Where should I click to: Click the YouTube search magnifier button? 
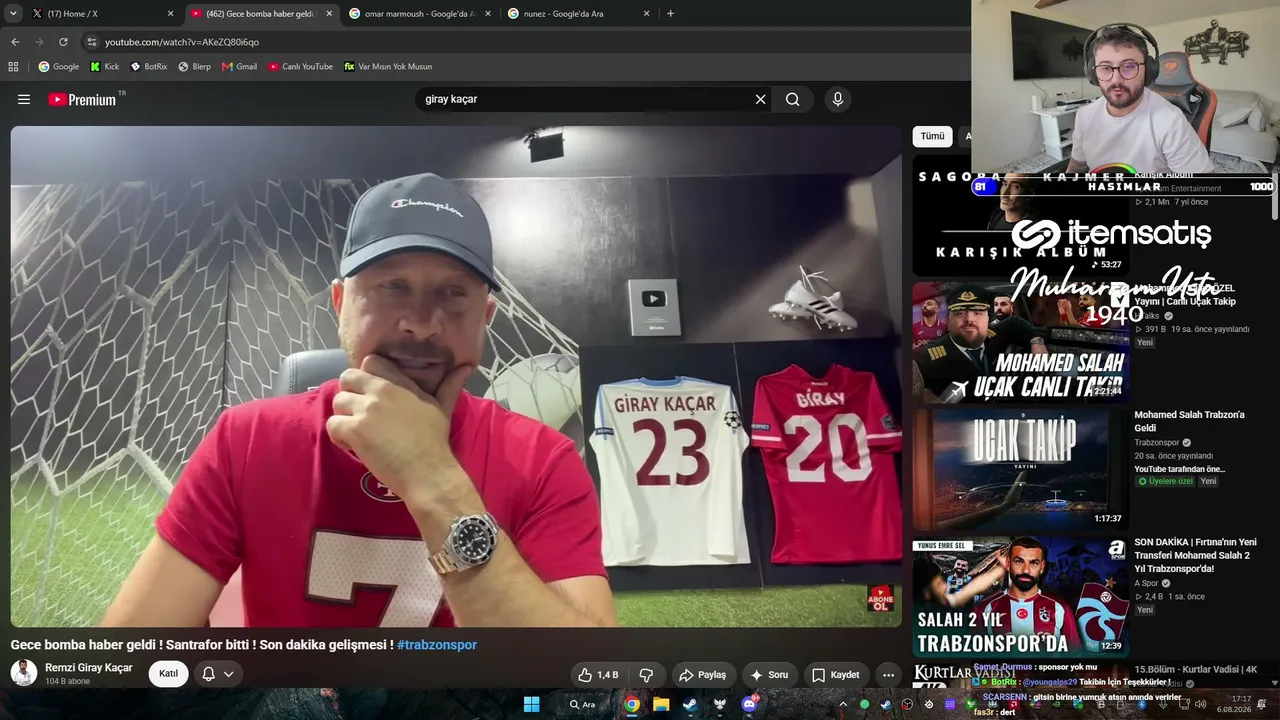click(x=792, y=99)
